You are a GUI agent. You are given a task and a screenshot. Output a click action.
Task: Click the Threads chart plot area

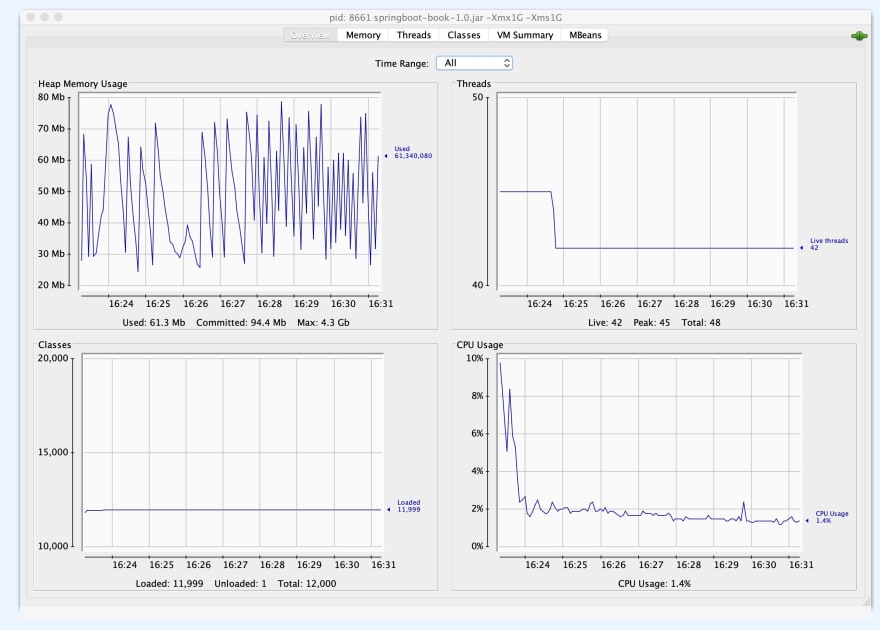pyautogui.click(x=647, y=190)
